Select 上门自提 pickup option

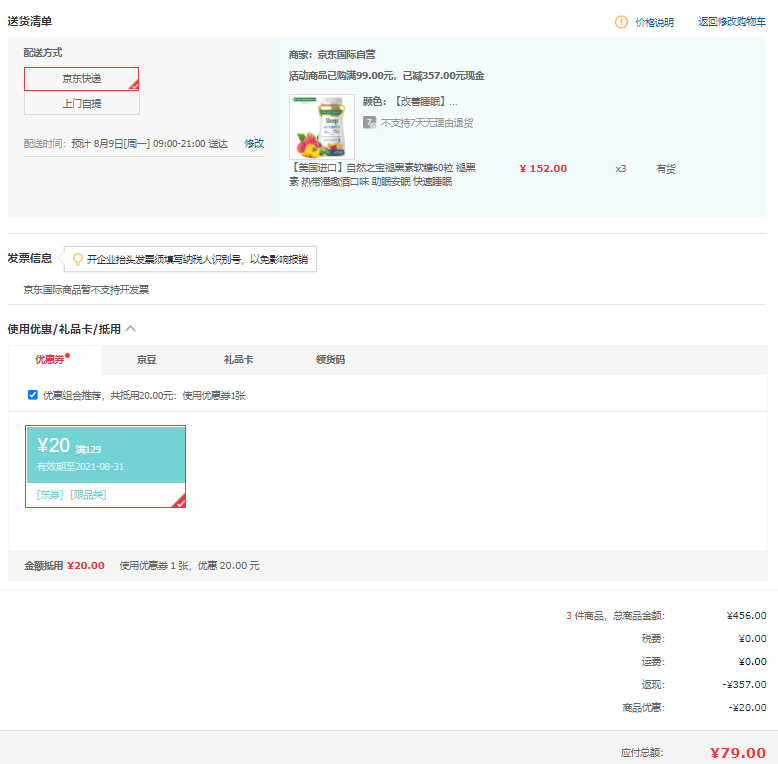point(82,103)
